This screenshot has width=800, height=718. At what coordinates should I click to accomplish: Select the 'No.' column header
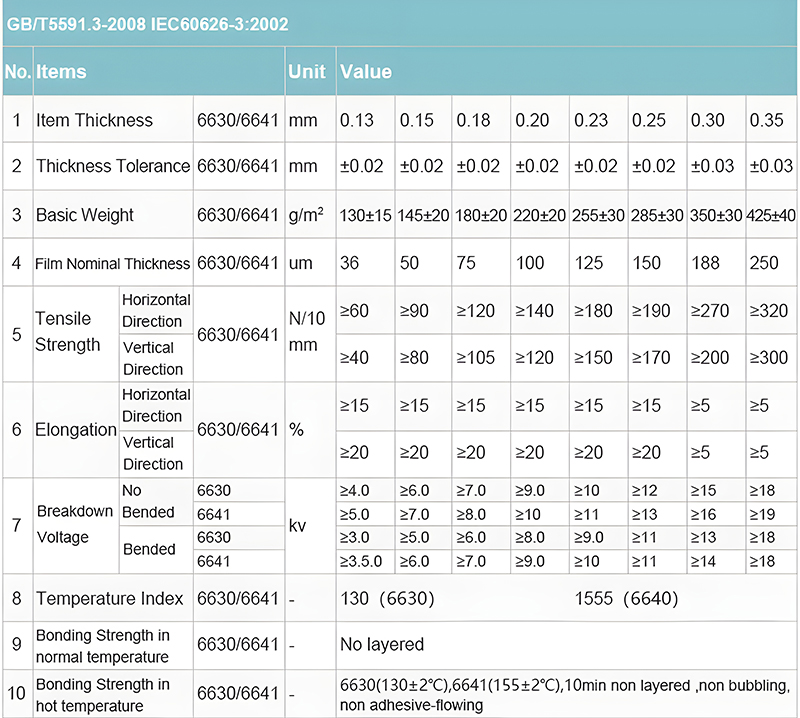click(17, 71)
